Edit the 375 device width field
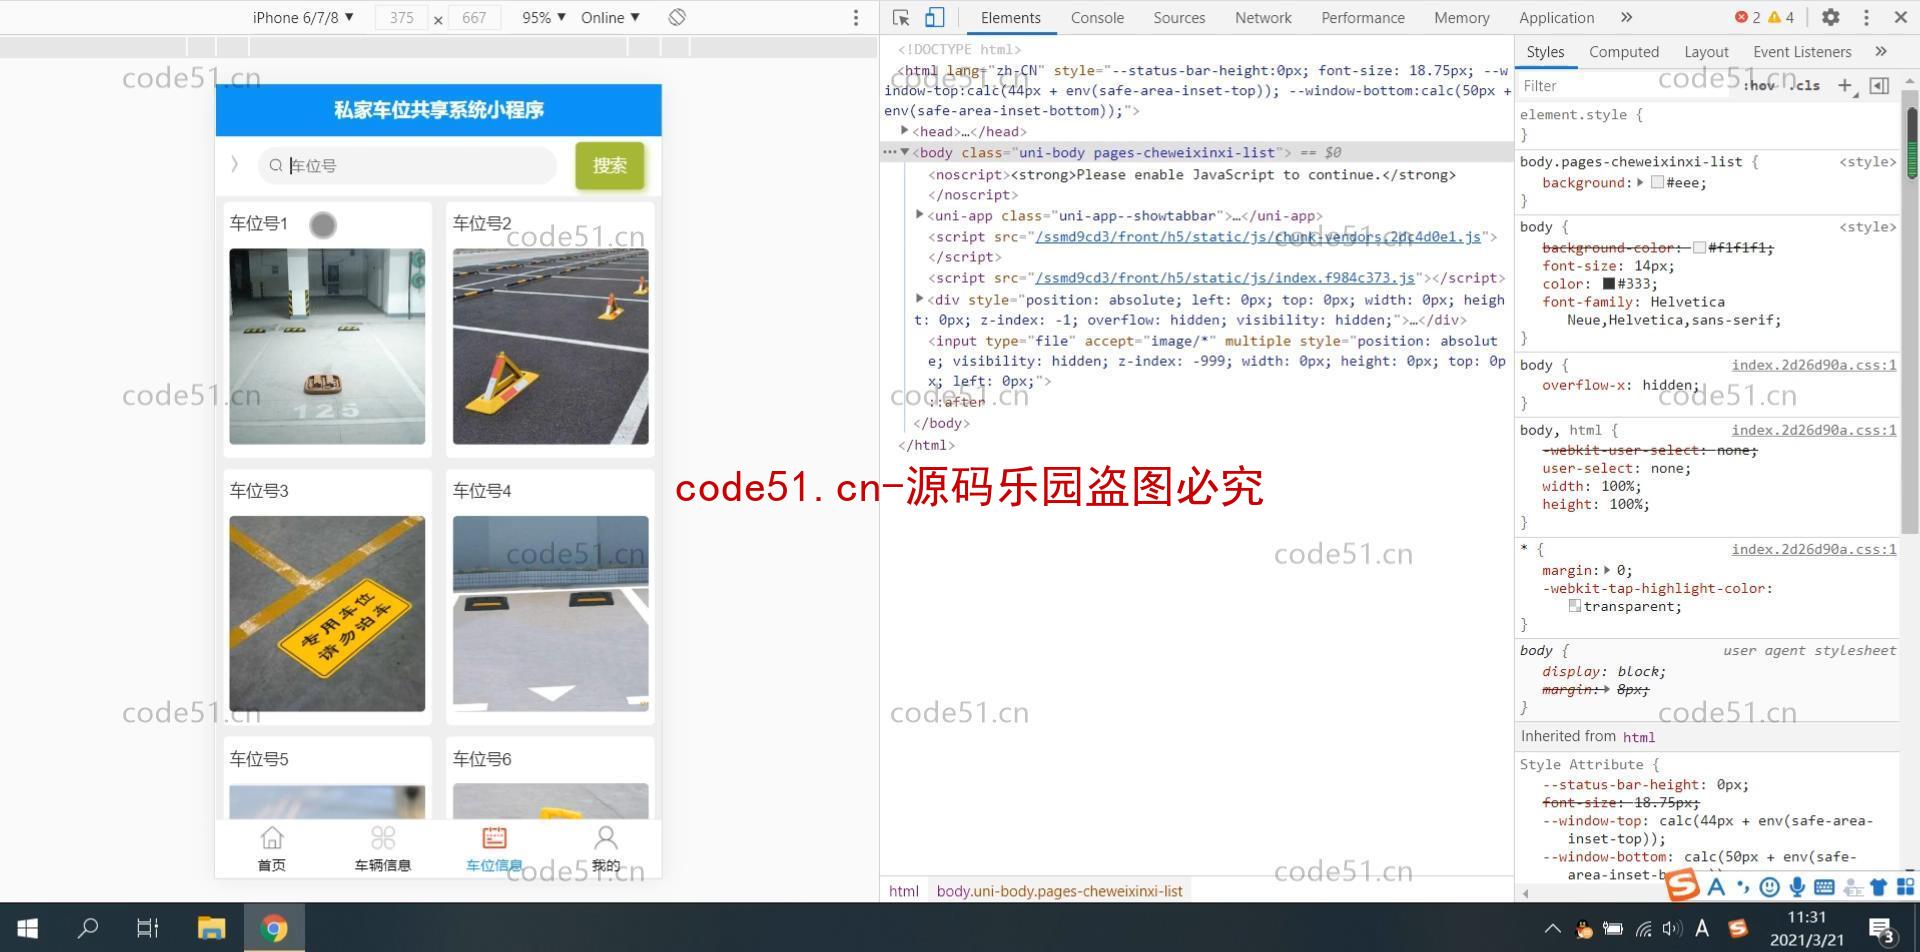 point(401,18)
